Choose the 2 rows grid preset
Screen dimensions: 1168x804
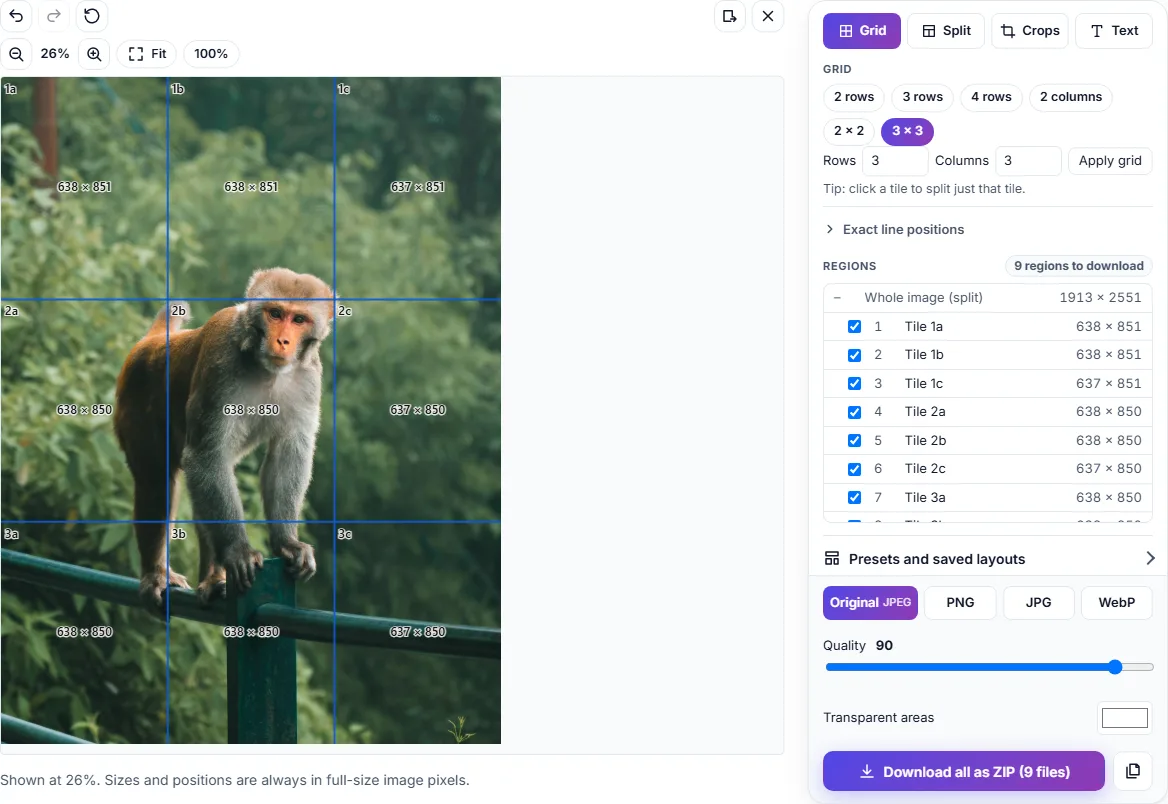pyautogui.click(x=854, y=97)
